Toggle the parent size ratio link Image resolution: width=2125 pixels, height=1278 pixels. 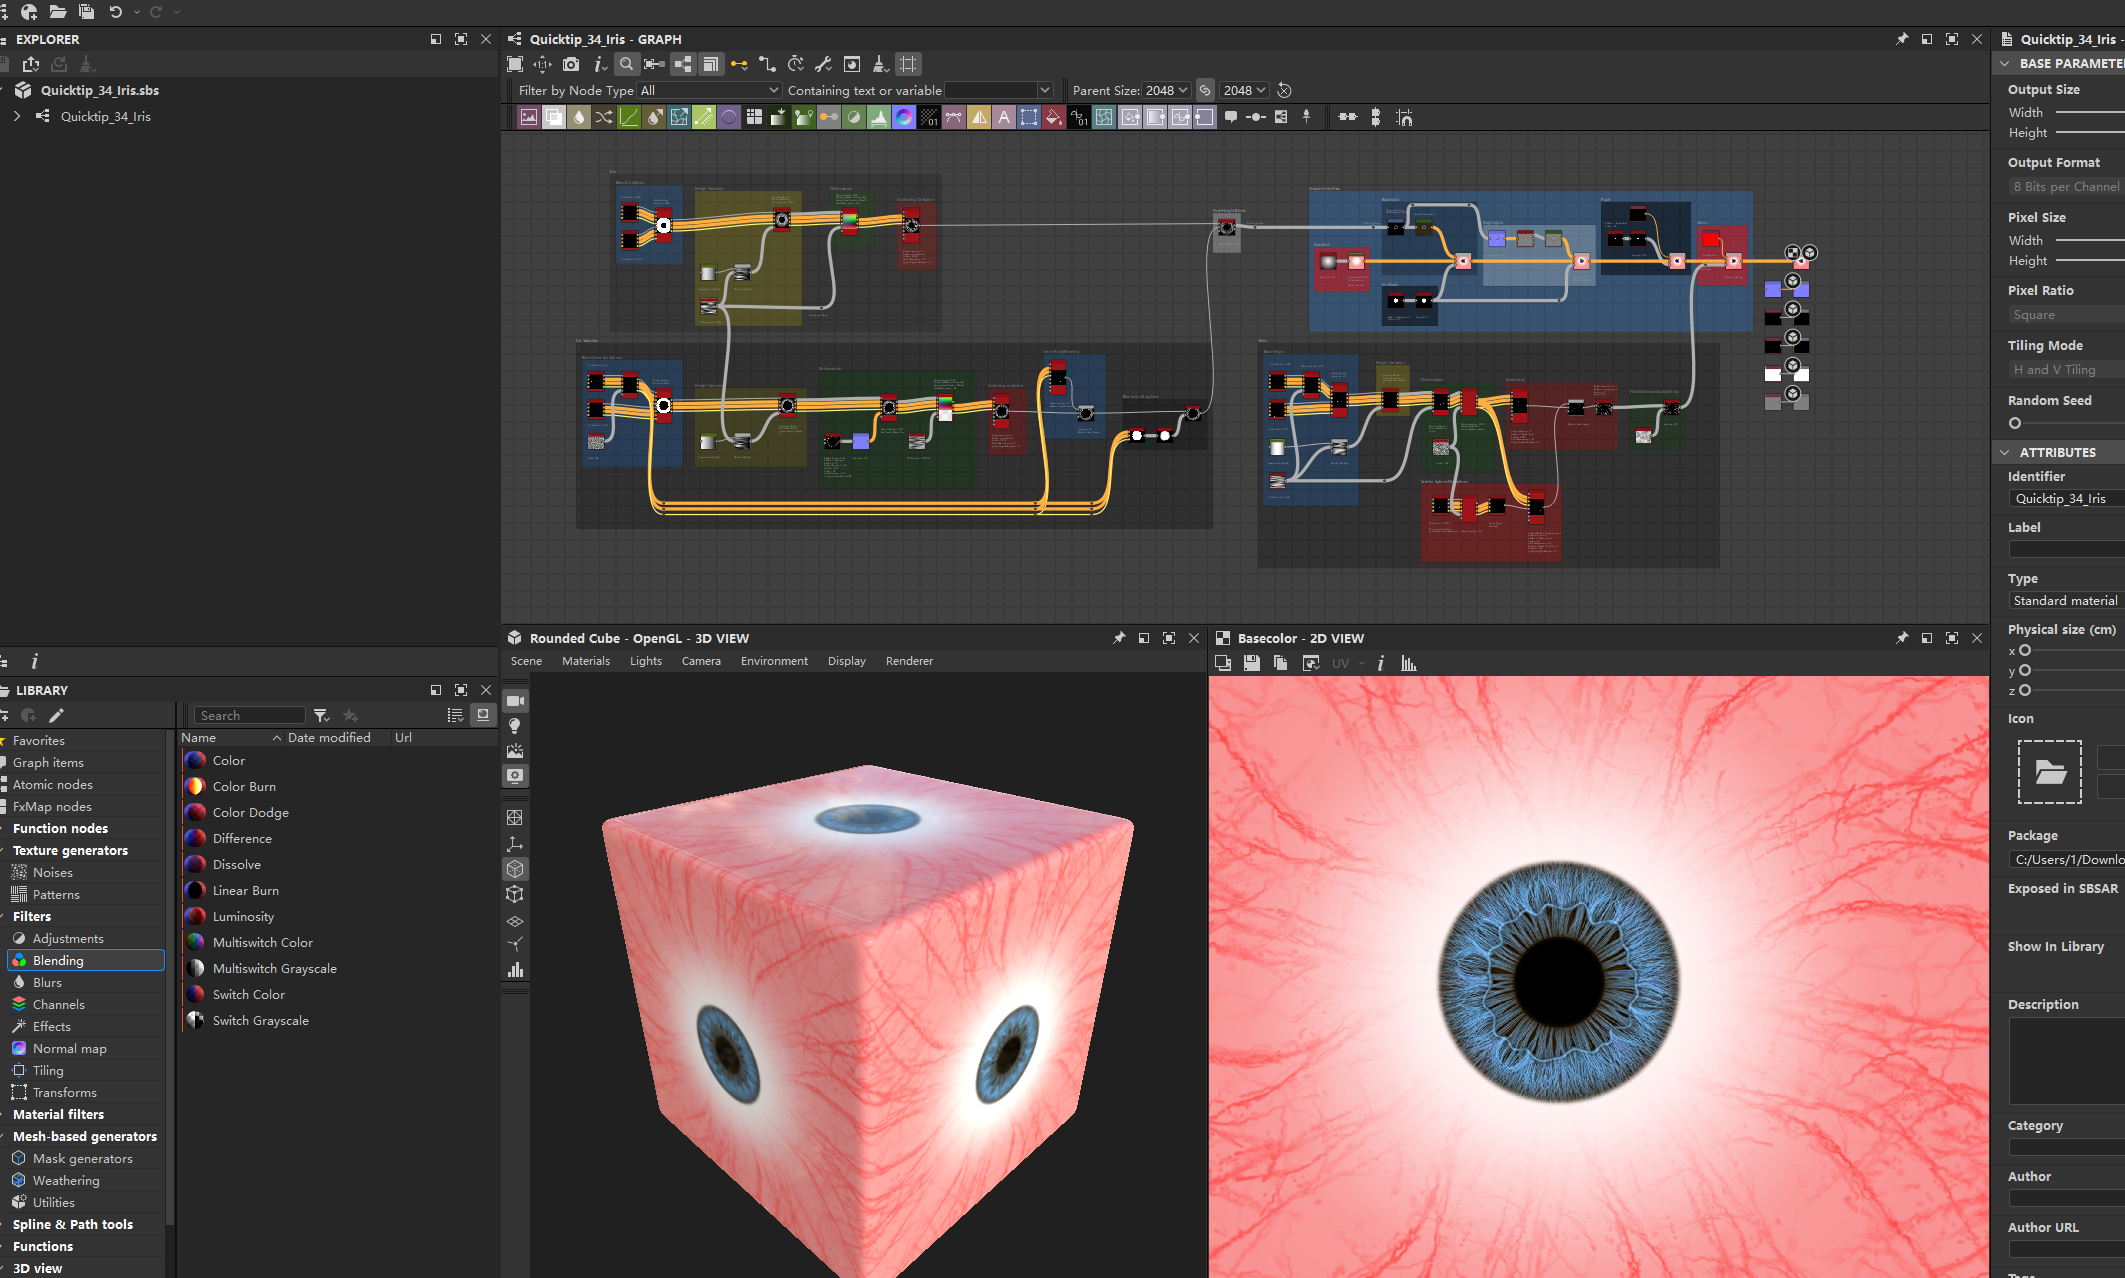coord(1205,90)
